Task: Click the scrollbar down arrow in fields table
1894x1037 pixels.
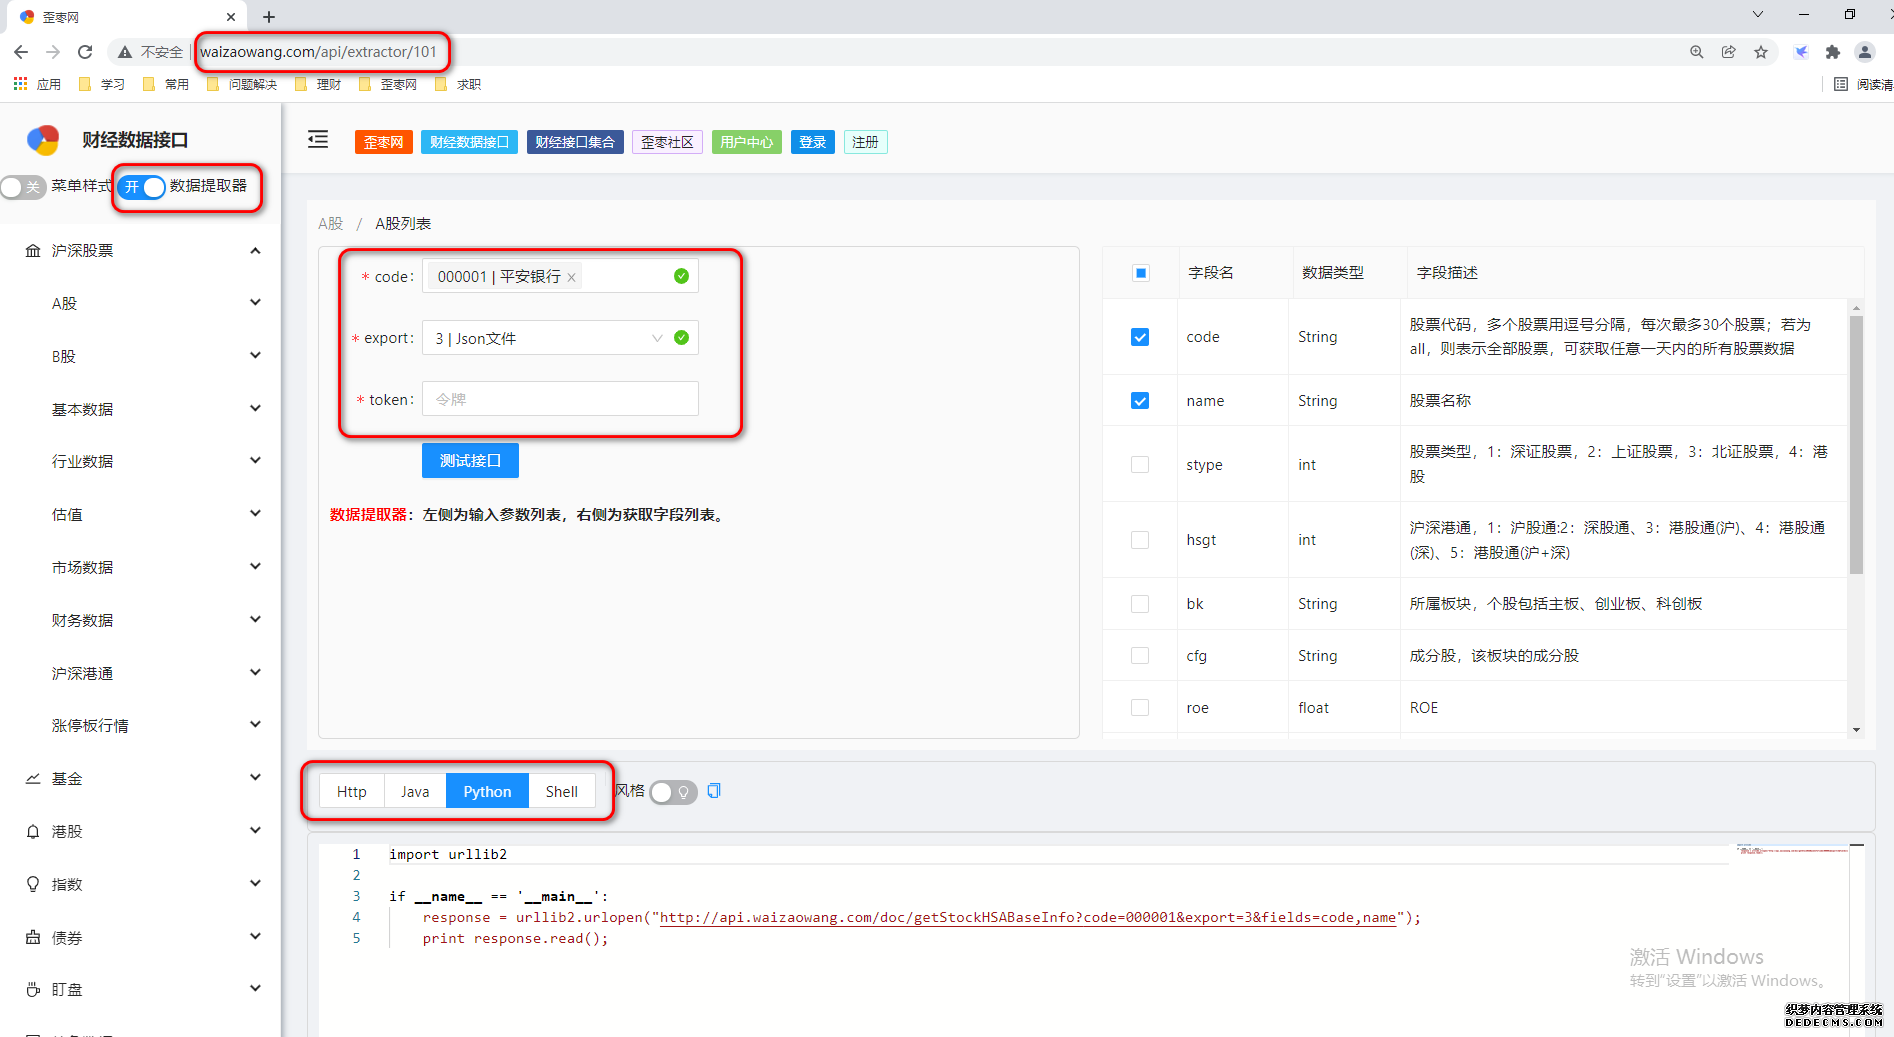Action: click(1856, 730)
